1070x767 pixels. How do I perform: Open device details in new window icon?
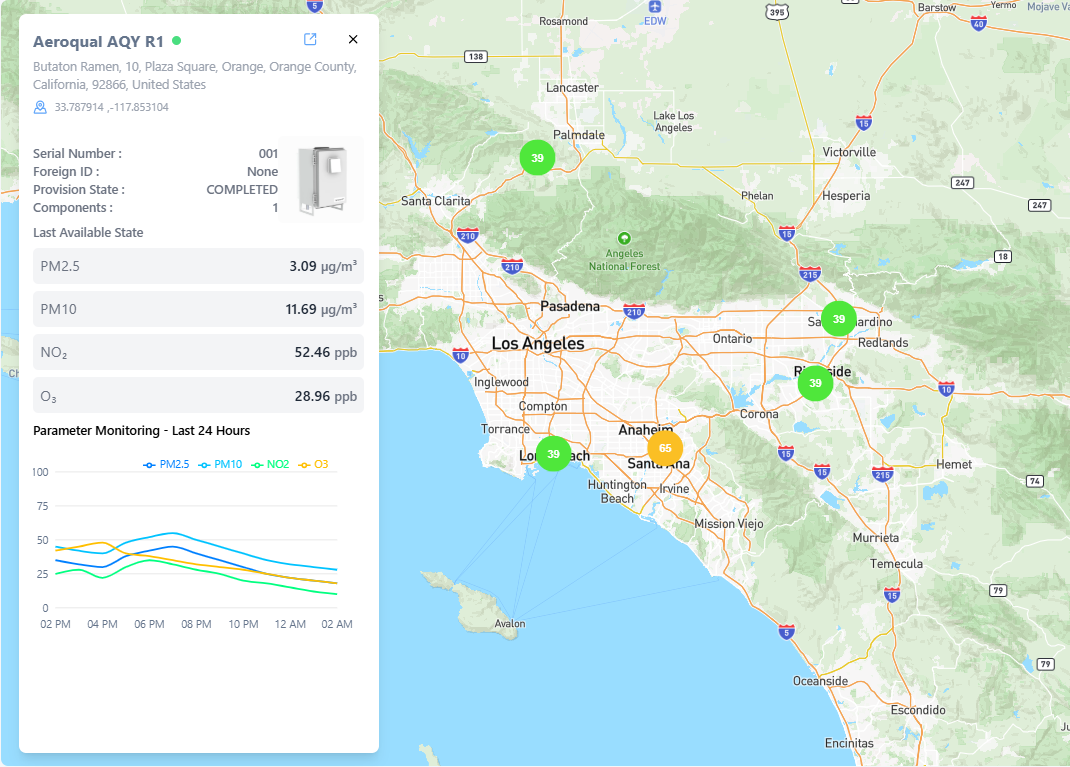tap(310, 39)
